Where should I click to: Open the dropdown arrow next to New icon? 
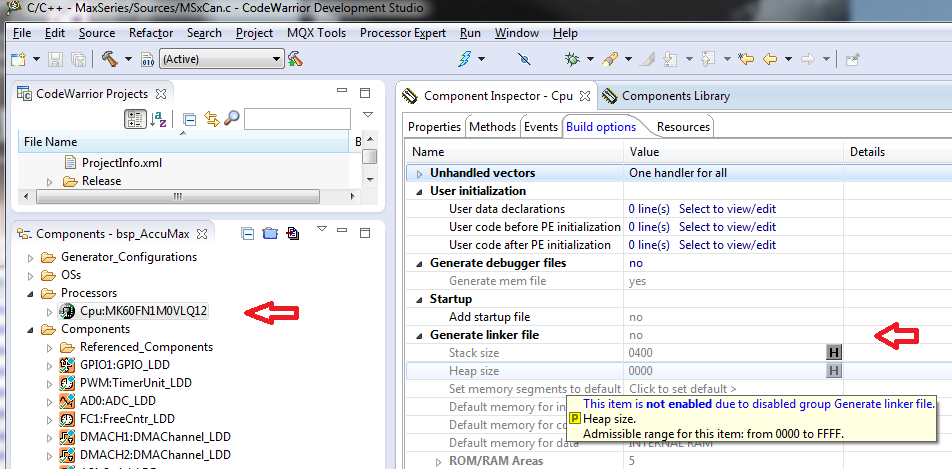36,59
